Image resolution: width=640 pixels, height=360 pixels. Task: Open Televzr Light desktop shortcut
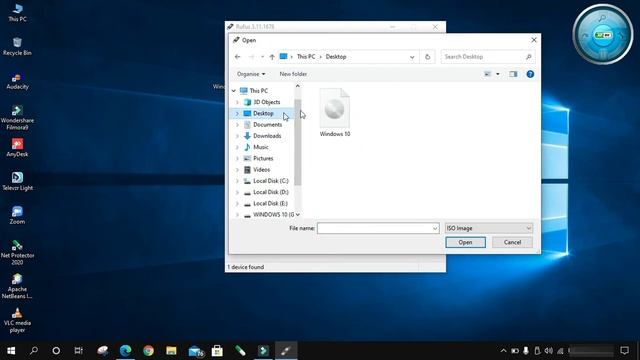click(x=17, y=181)
